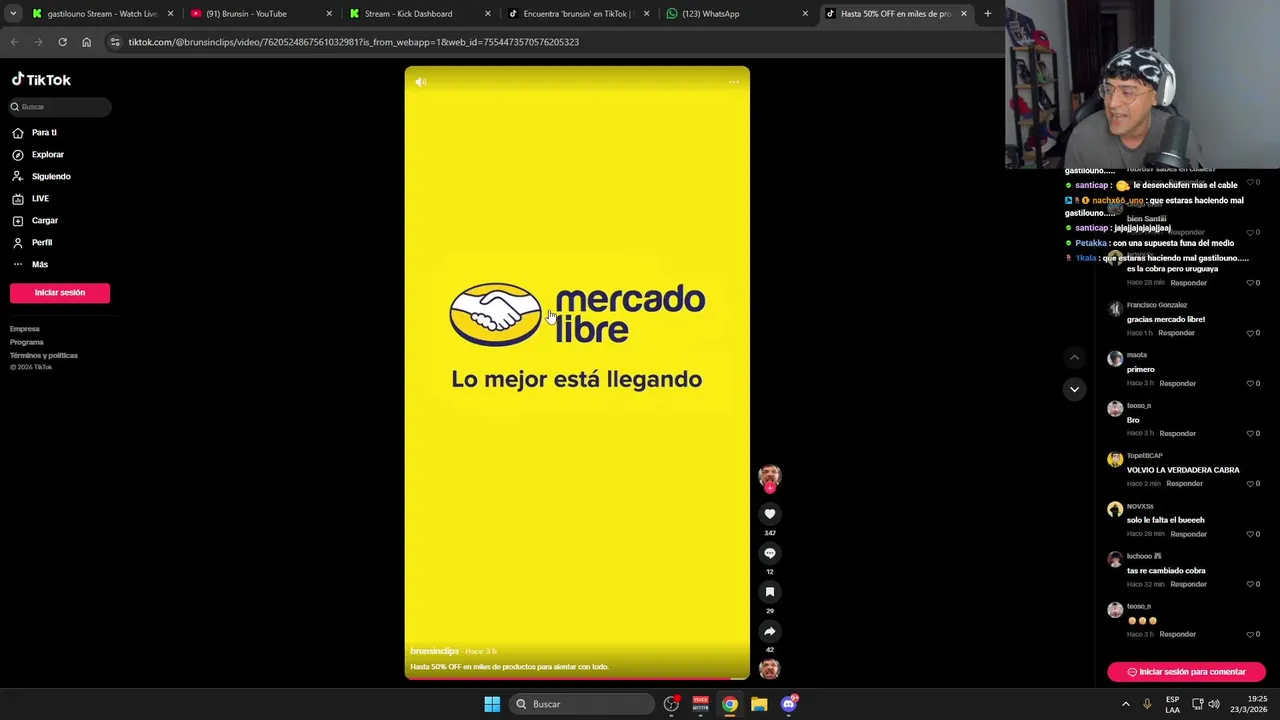Image resolution: width=1280 pixels, height=720 pixels.
Task: Click Iniciar sesión para comentar button
Action: (x=1186, y=672)
